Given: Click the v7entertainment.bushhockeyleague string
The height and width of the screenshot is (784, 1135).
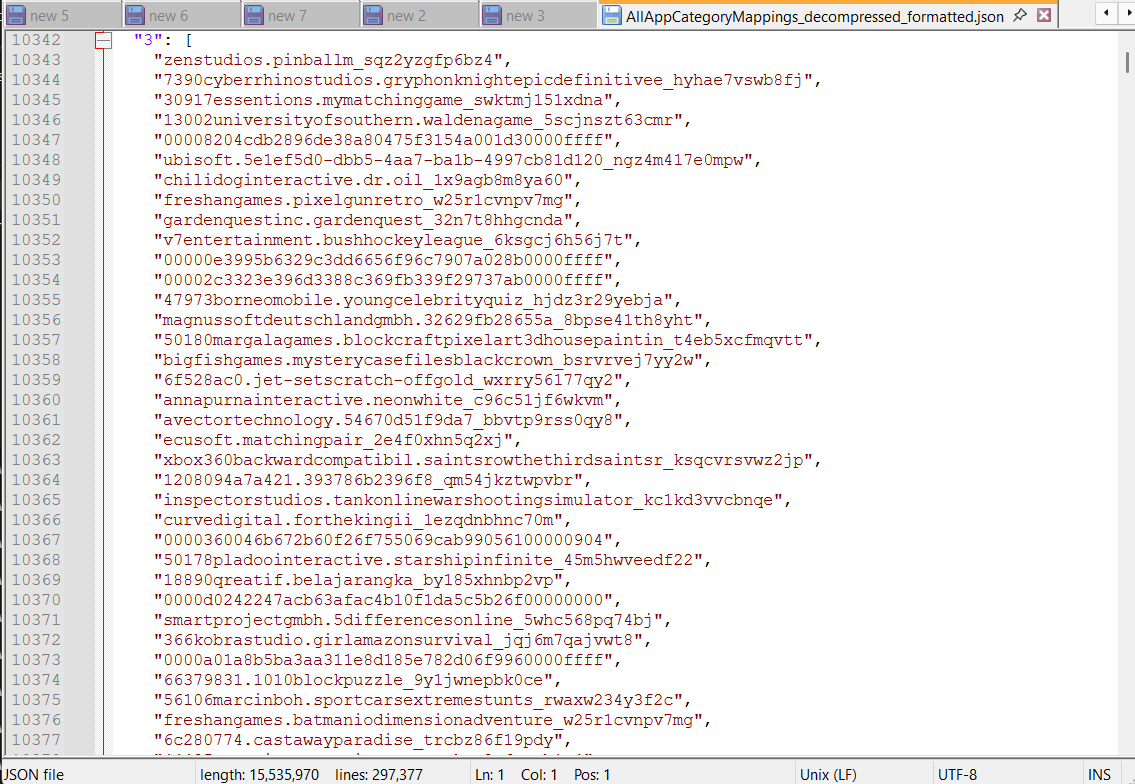Looking at the screenshot, I should click(x=393, y=240).
